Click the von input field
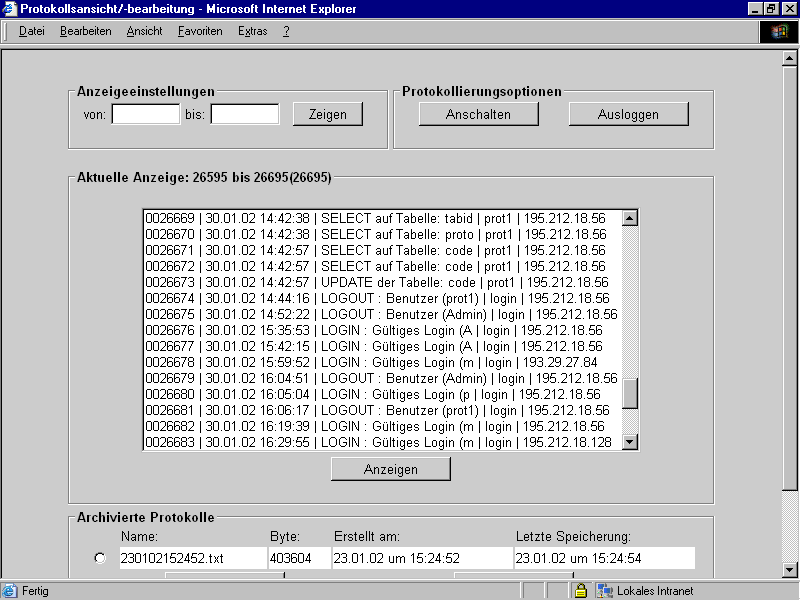 145,113
